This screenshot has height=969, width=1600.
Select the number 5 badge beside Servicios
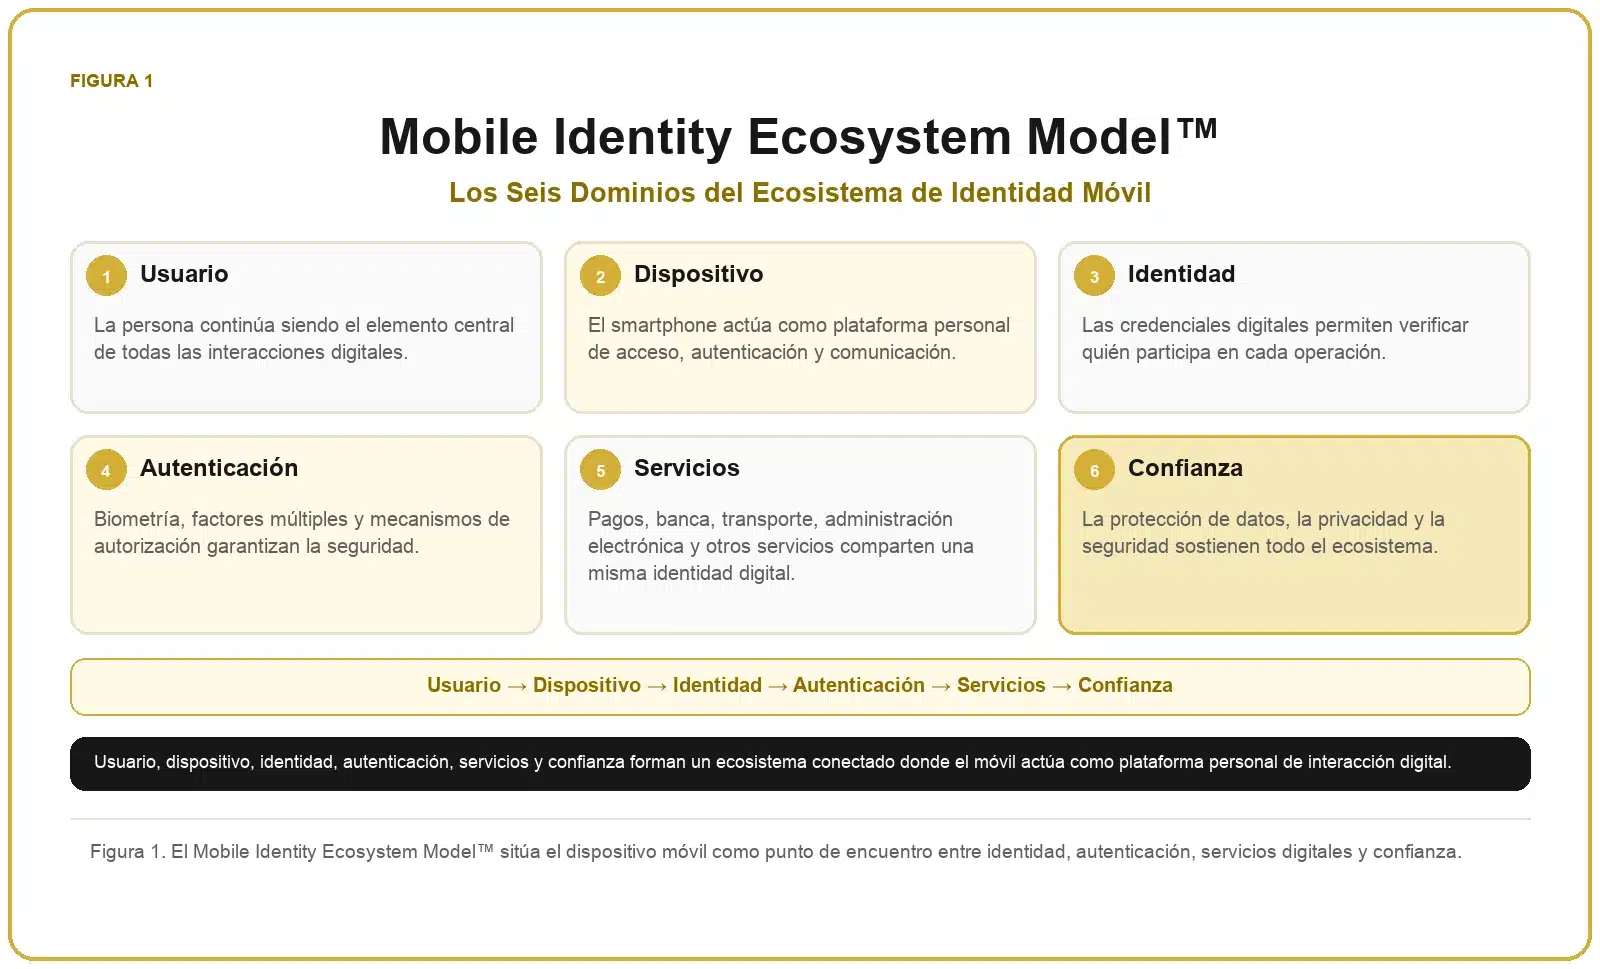[600, 470]
